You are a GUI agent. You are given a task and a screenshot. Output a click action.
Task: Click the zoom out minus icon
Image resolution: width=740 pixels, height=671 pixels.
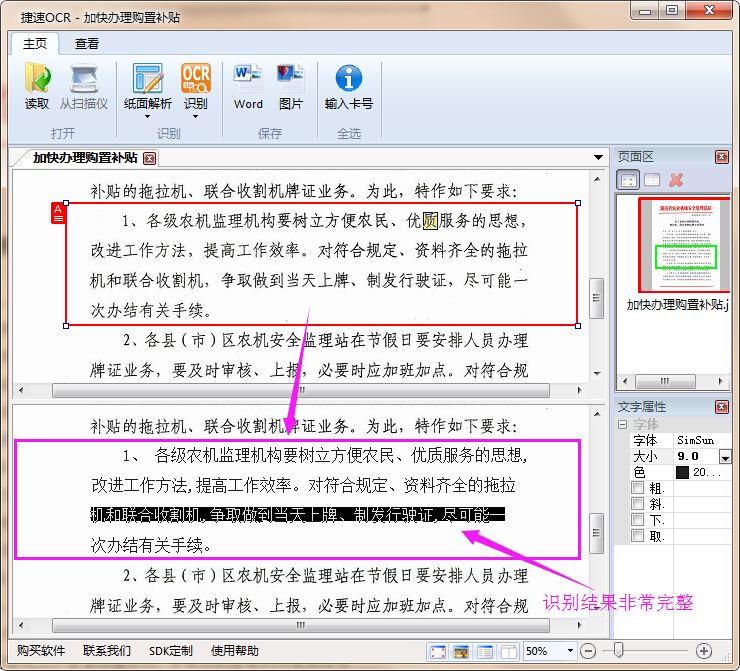pos(588,652)
